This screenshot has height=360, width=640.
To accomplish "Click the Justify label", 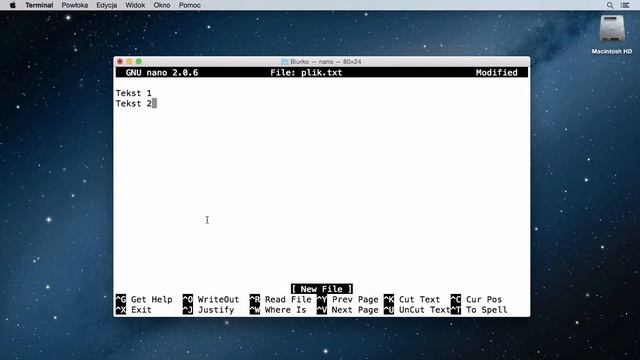I will click(216, 310).
